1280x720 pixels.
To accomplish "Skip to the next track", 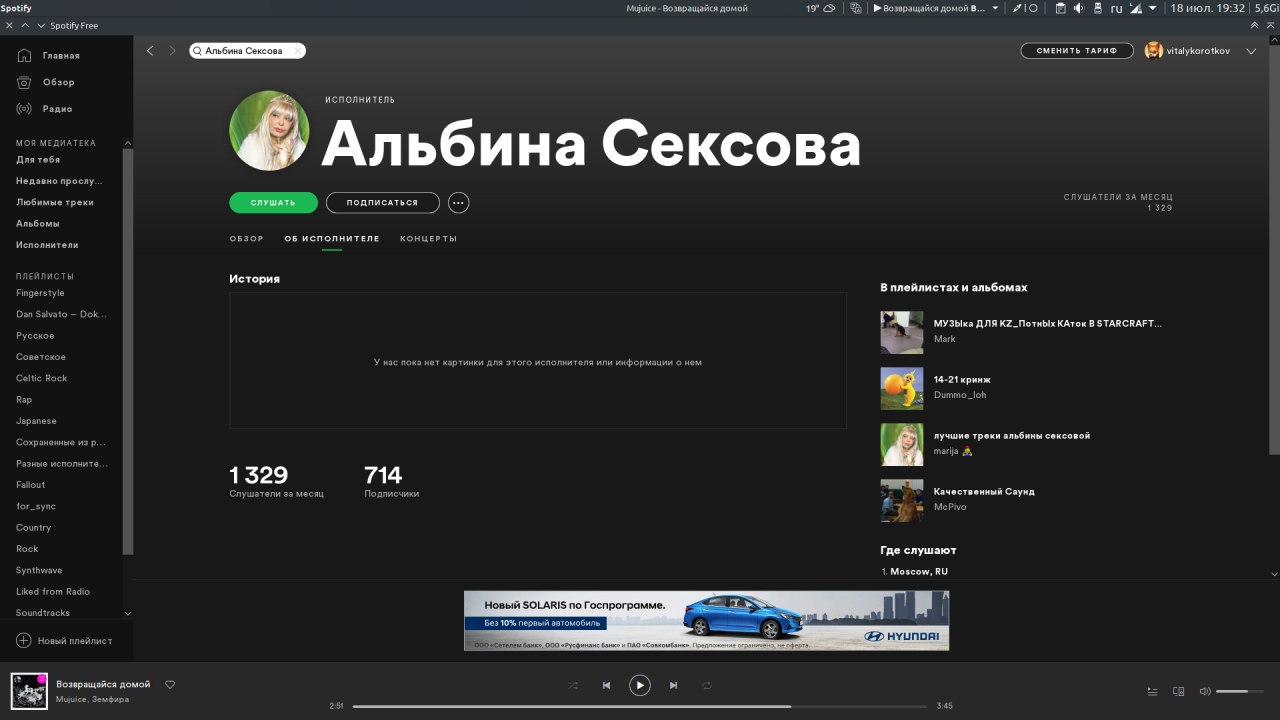I will click(673, 685).
